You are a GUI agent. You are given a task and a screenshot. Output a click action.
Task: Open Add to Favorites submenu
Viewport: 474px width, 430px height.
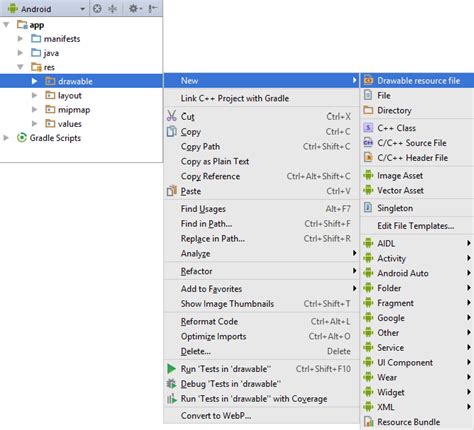coord(261,289)
